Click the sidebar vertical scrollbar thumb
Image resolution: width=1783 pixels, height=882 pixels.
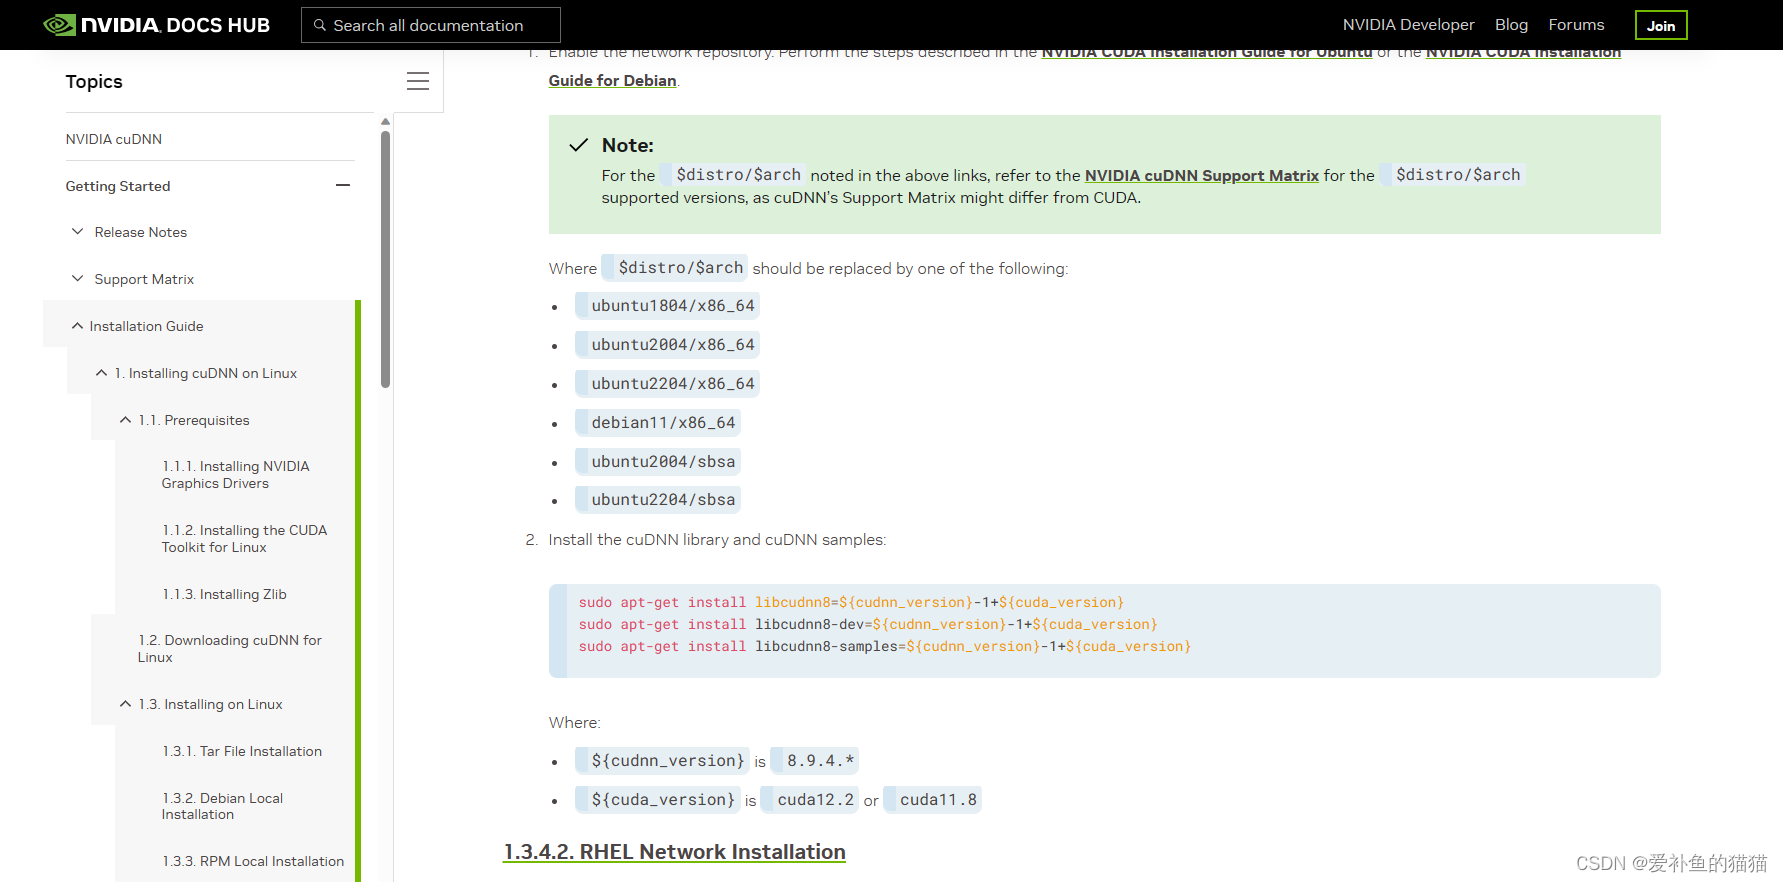[x=385, y=258]
